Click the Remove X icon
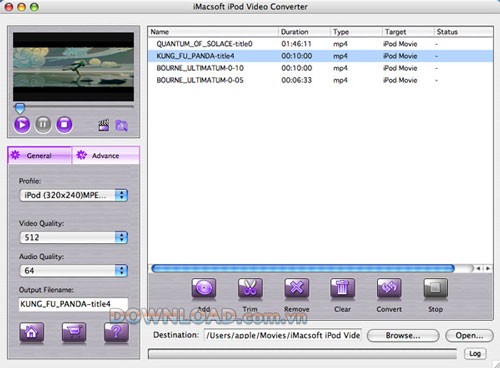 pos(296,288)
